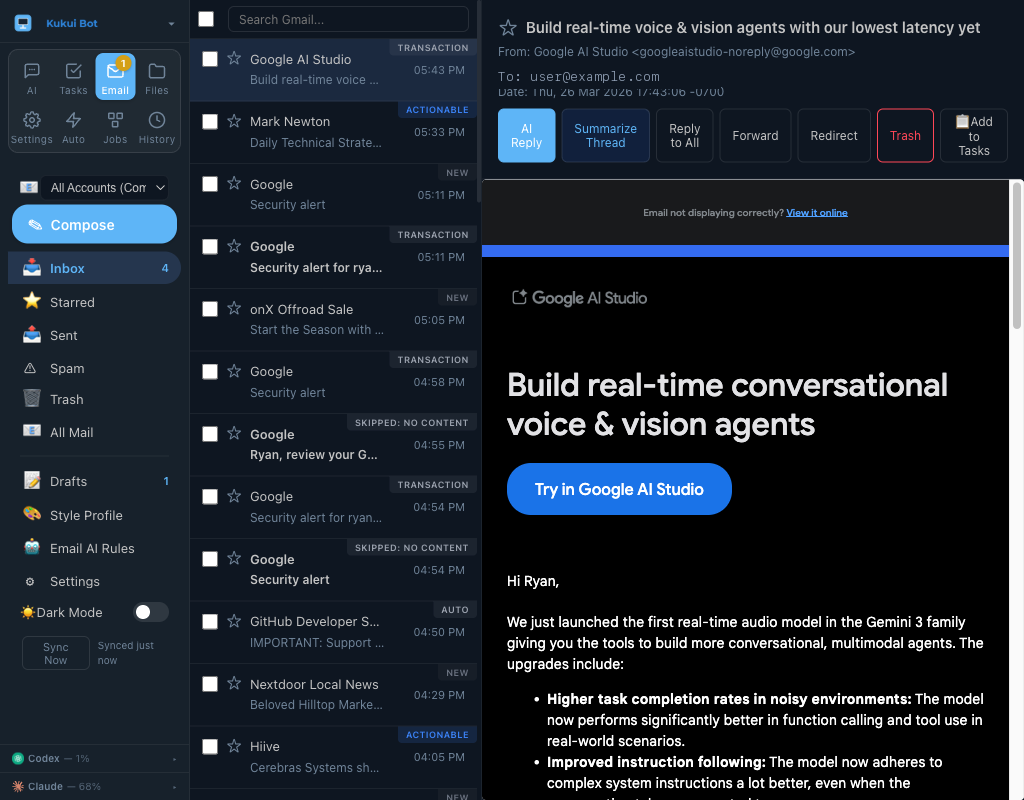Screen dimensions: 1024x800
Task: Check the select-all checkbox above inbox
Action: [x=208, y=18]
